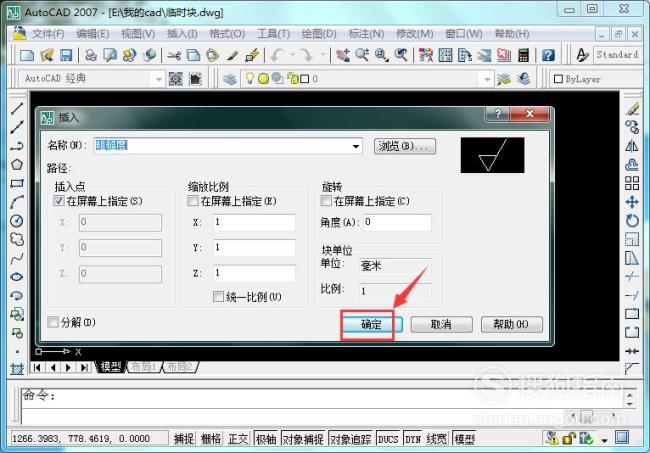This screenshot has width=650, height=453.
Task: Click the Save icon in toolbar
Action: (66, 55)
